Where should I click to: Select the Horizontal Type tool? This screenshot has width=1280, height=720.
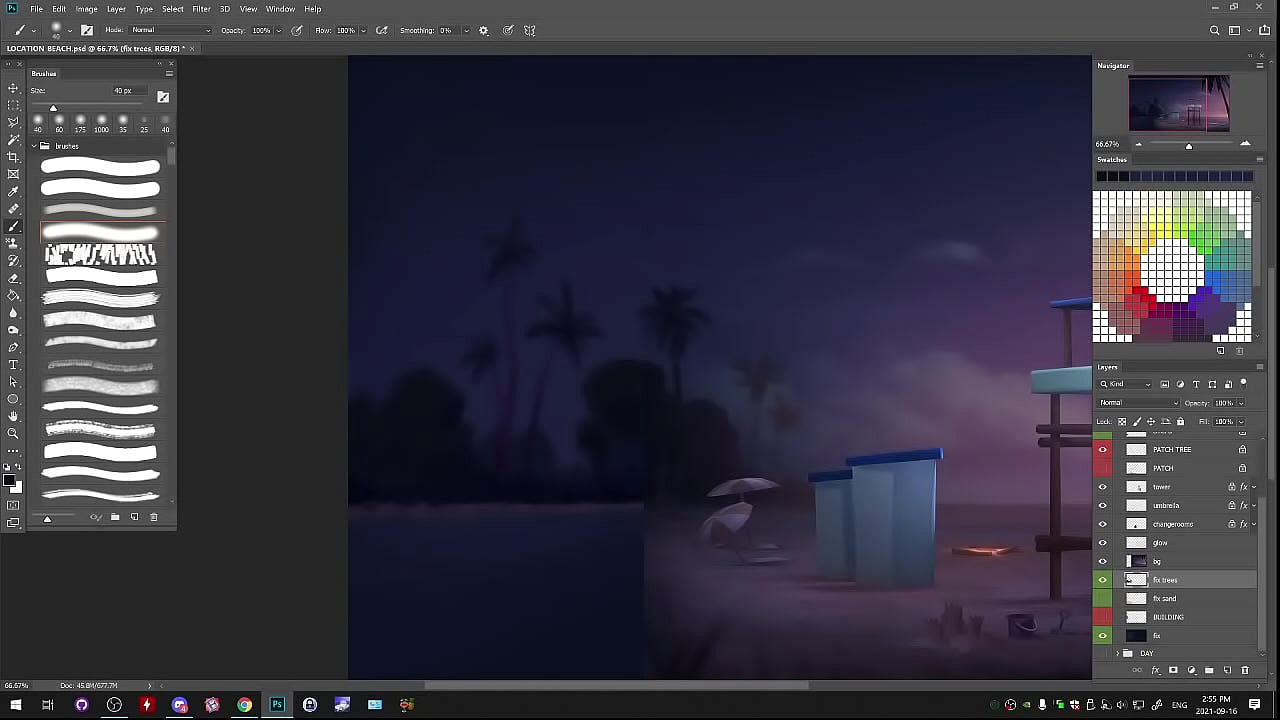pyautogui.click(x=13, y=365)
